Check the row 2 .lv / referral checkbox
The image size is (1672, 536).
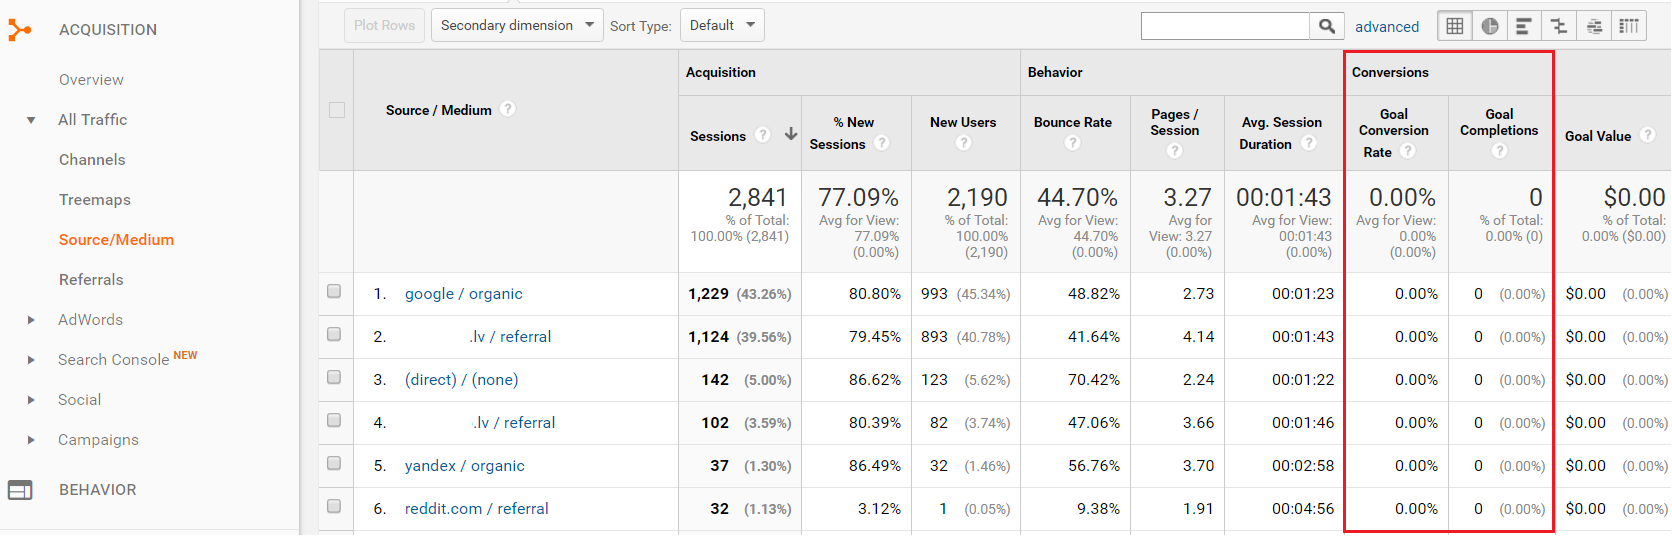click(334, 334)
